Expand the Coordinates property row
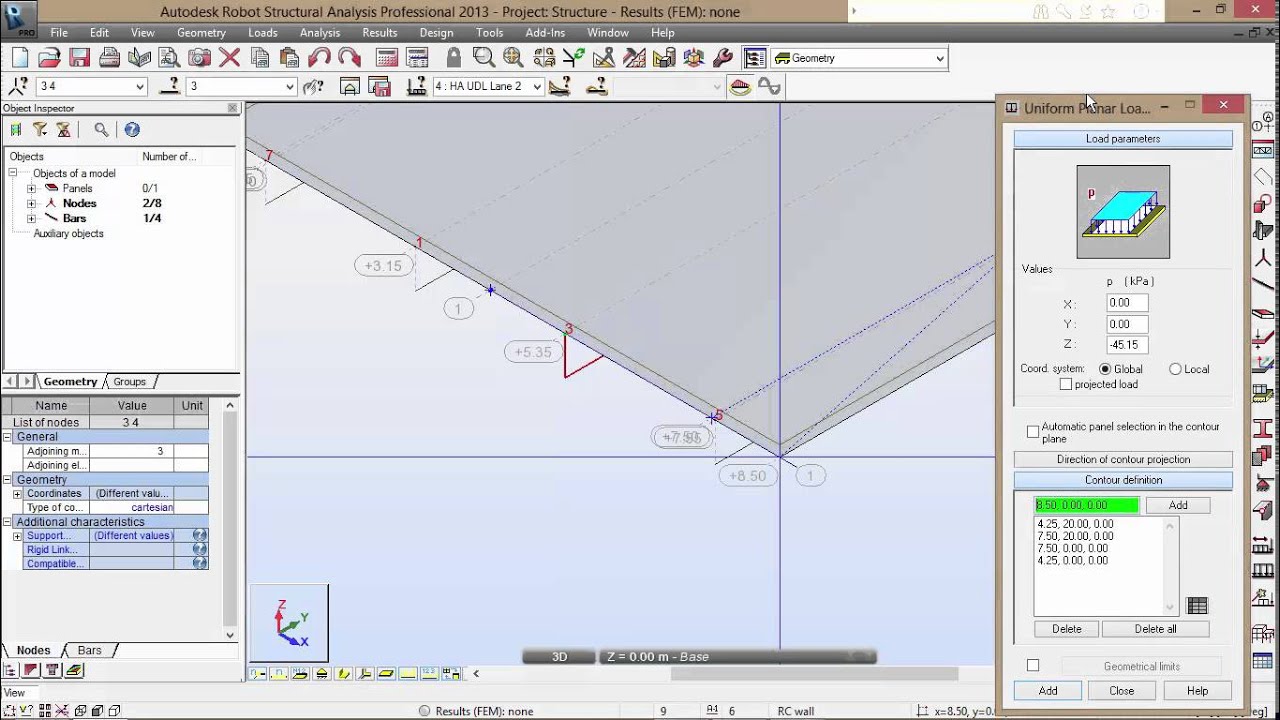This screenshot has width=1280, height=720. click(17, 494)
